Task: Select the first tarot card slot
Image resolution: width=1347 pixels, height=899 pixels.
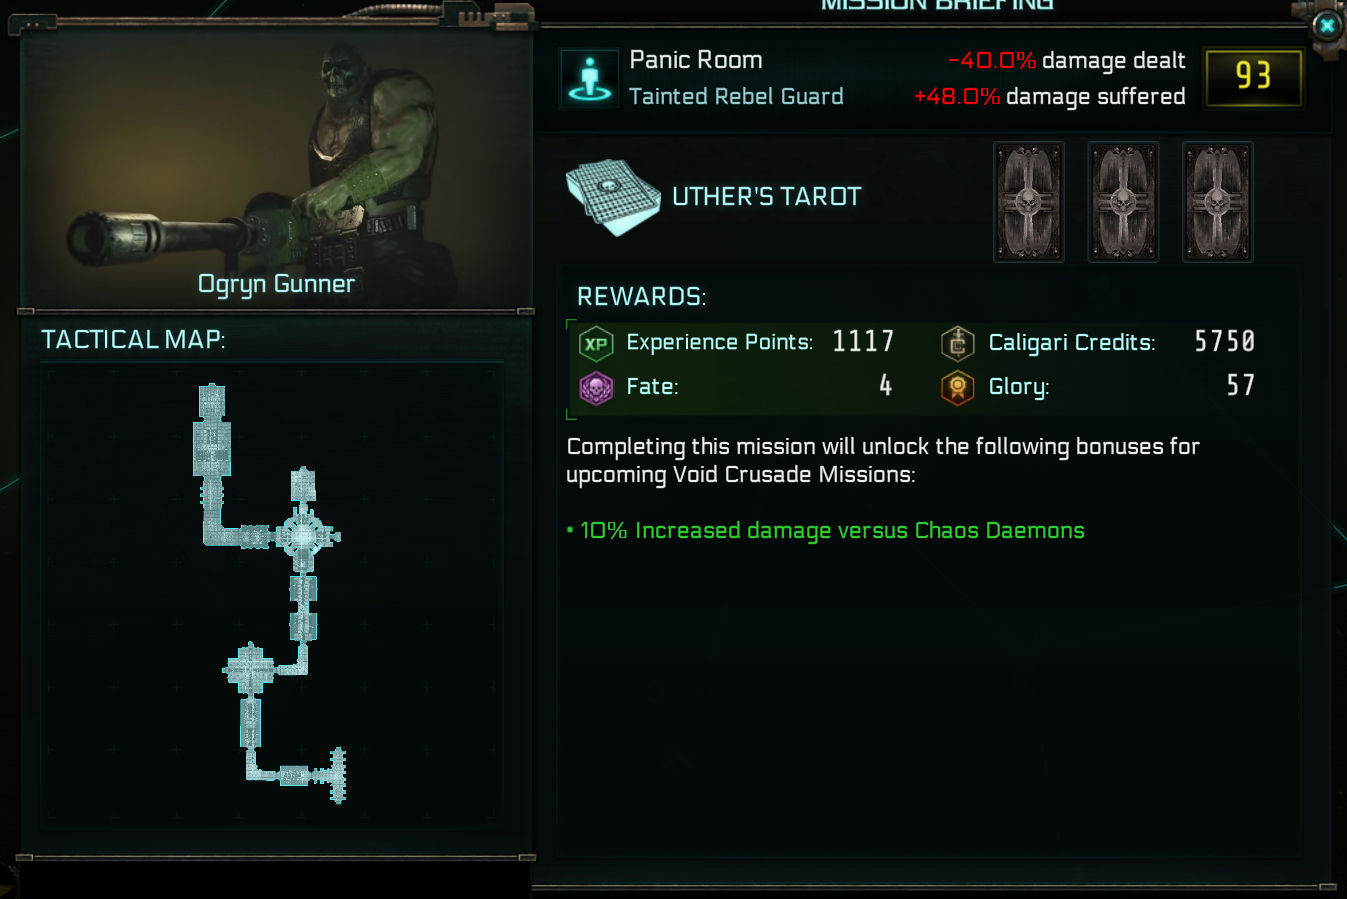Action: click(x=1028, y=202)
